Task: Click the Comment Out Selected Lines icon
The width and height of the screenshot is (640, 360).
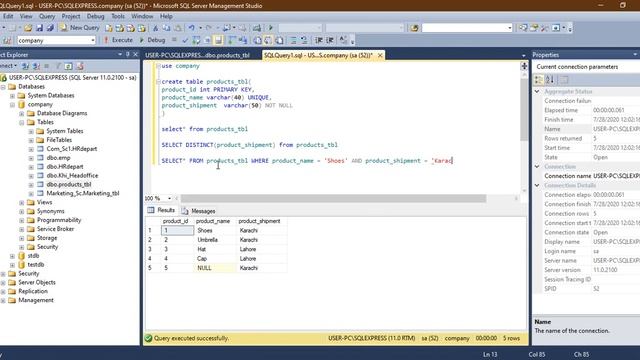Action: (293, 40)
